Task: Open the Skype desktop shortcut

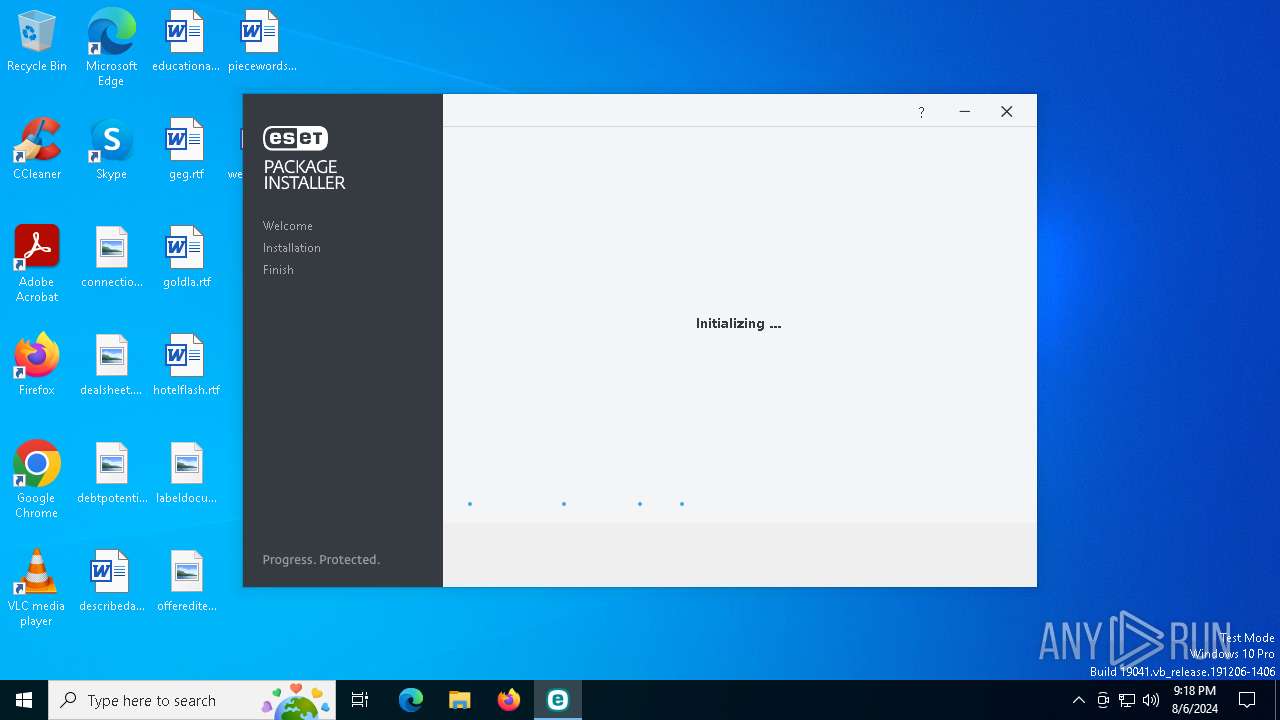Action: click(x=111, y=150)
